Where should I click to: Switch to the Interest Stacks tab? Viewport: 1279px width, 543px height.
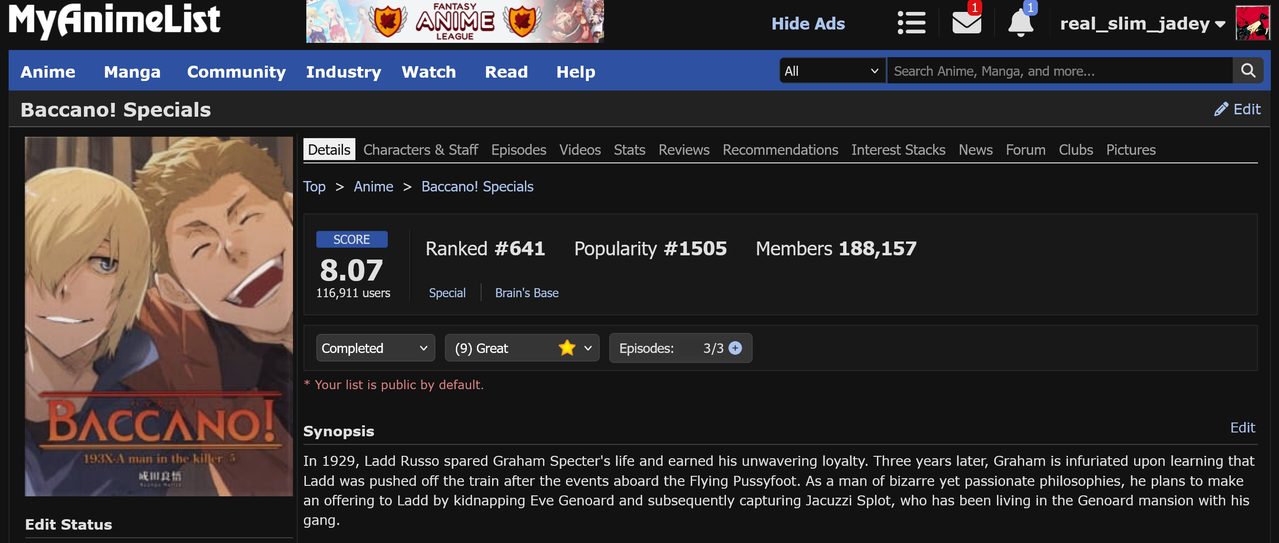point(898,150)
